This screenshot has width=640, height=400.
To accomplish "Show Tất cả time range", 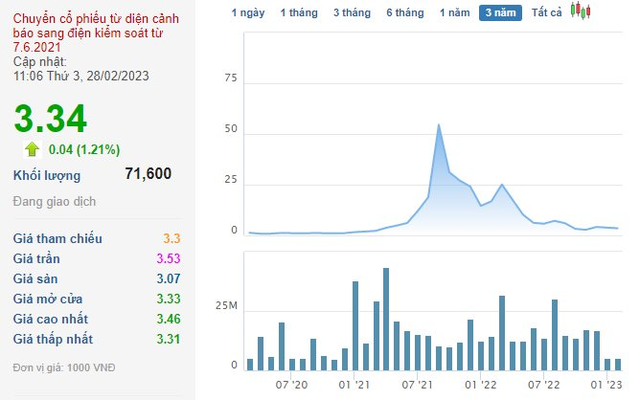I will point(547,13).
